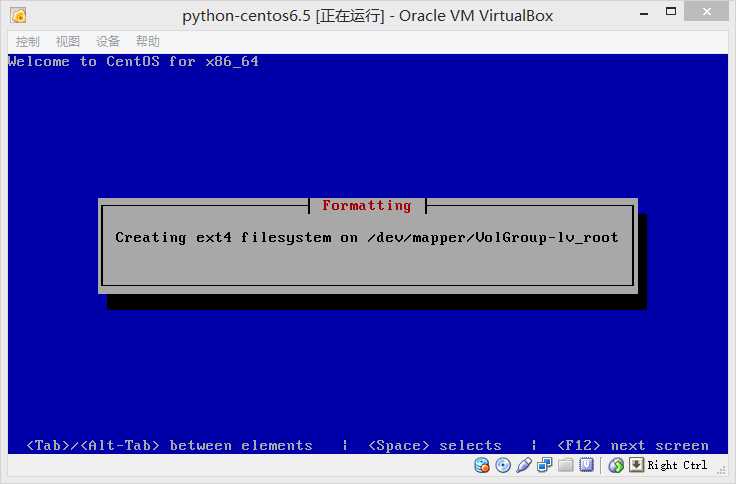This screenshot has height=484, width=736.
Task: Click the hard disk activity status icon
Action: pos(482,465)
